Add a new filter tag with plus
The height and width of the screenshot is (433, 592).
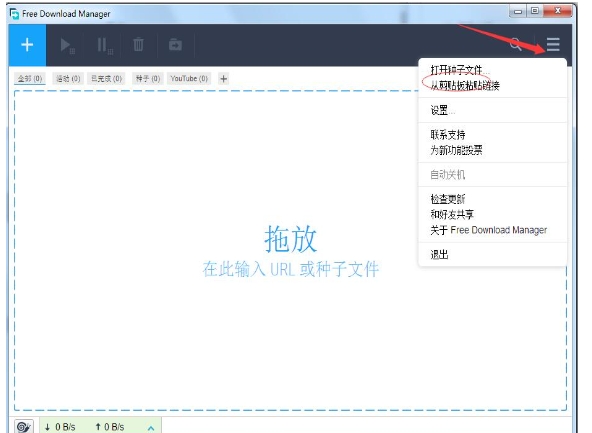(x=224, y=79)
